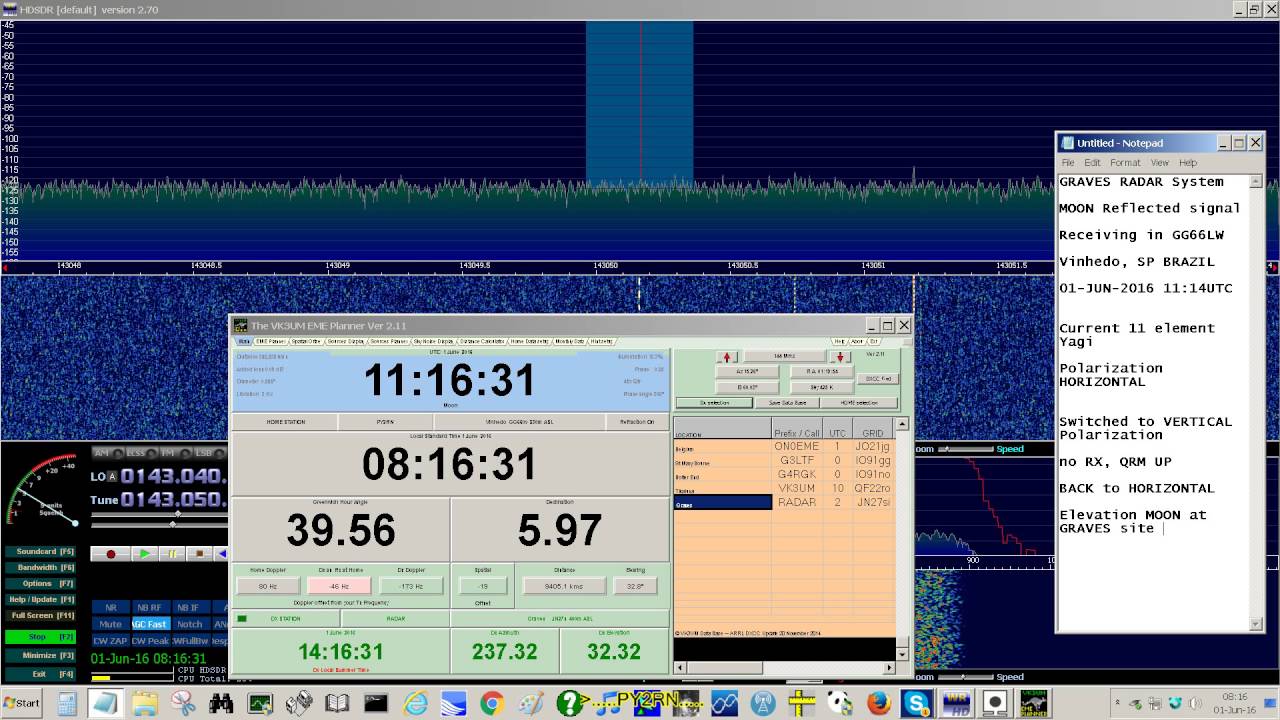Image resolution: width=1280 pixels, height=720 pixels.
Task: Click the green Stop [F2] button
Action: pyautogui.click(x=40, y=637)
